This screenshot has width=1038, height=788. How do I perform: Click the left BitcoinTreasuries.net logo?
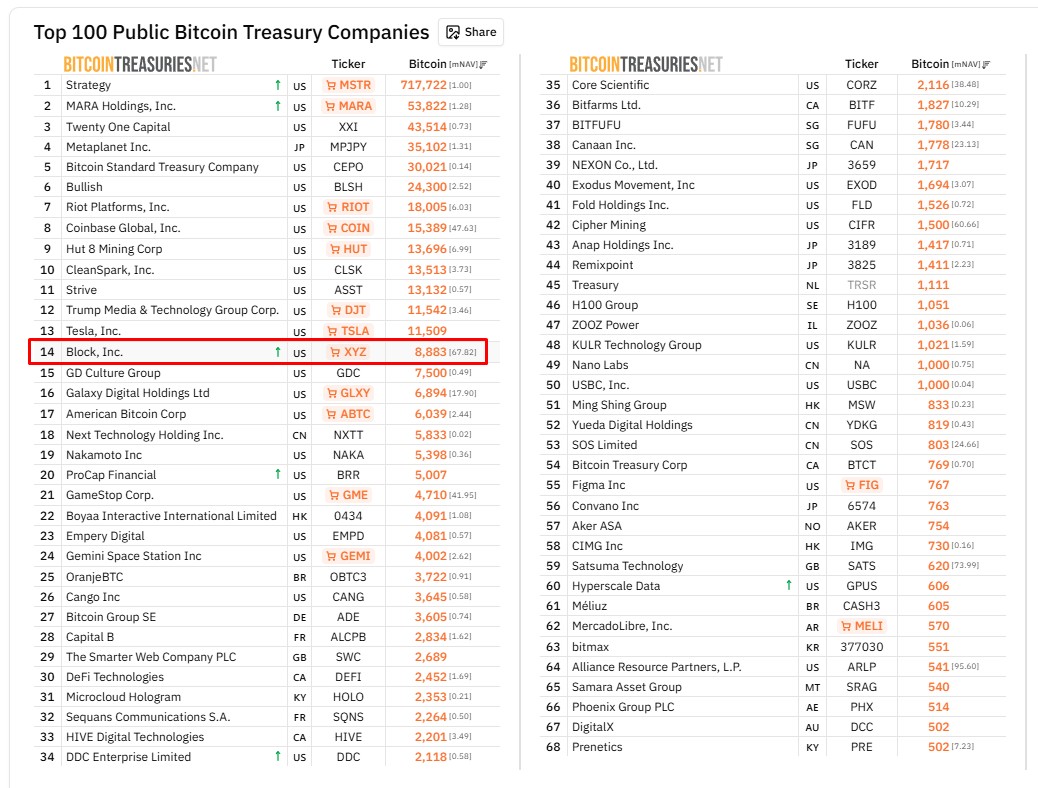tap(140, 64)
